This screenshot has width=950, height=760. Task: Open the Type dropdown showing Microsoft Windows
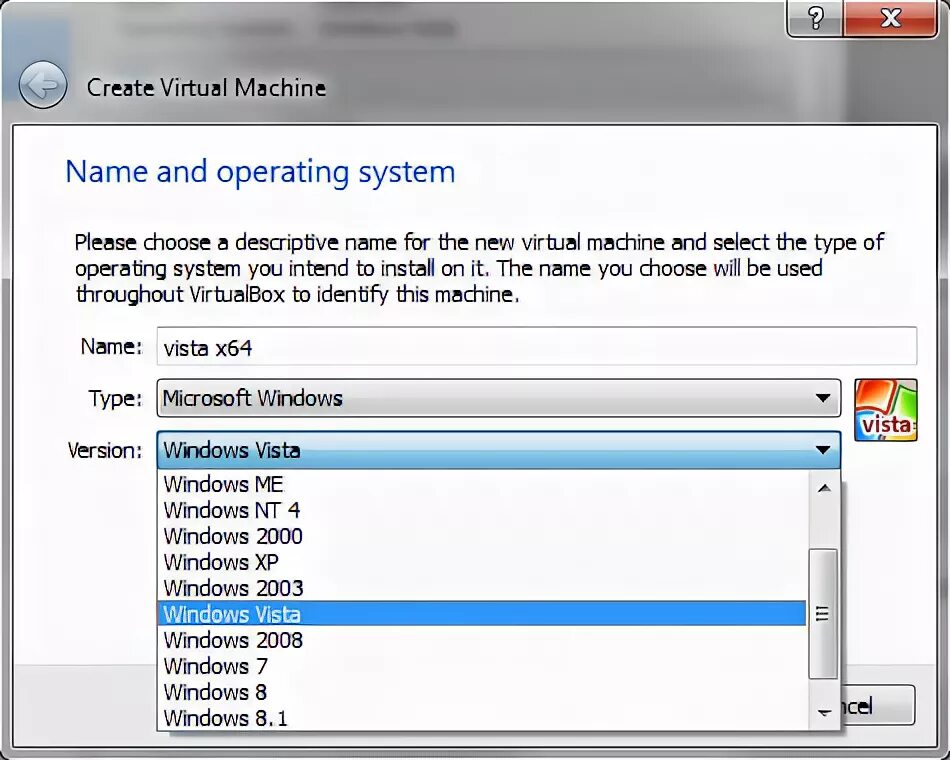click(x=499, y=398)
